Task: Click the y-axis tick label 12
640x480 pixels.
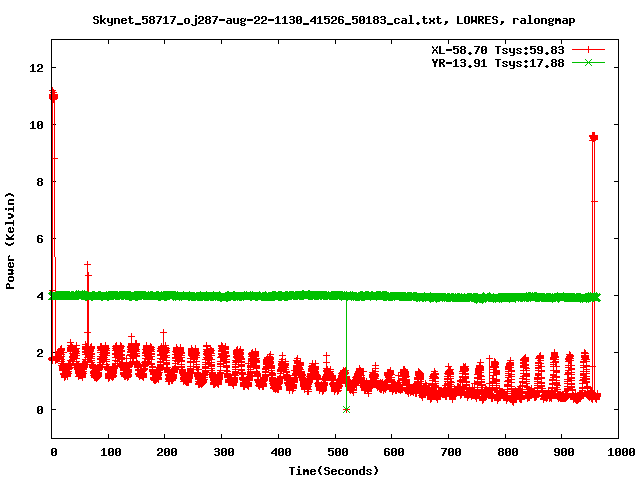Action: (36, 68)
